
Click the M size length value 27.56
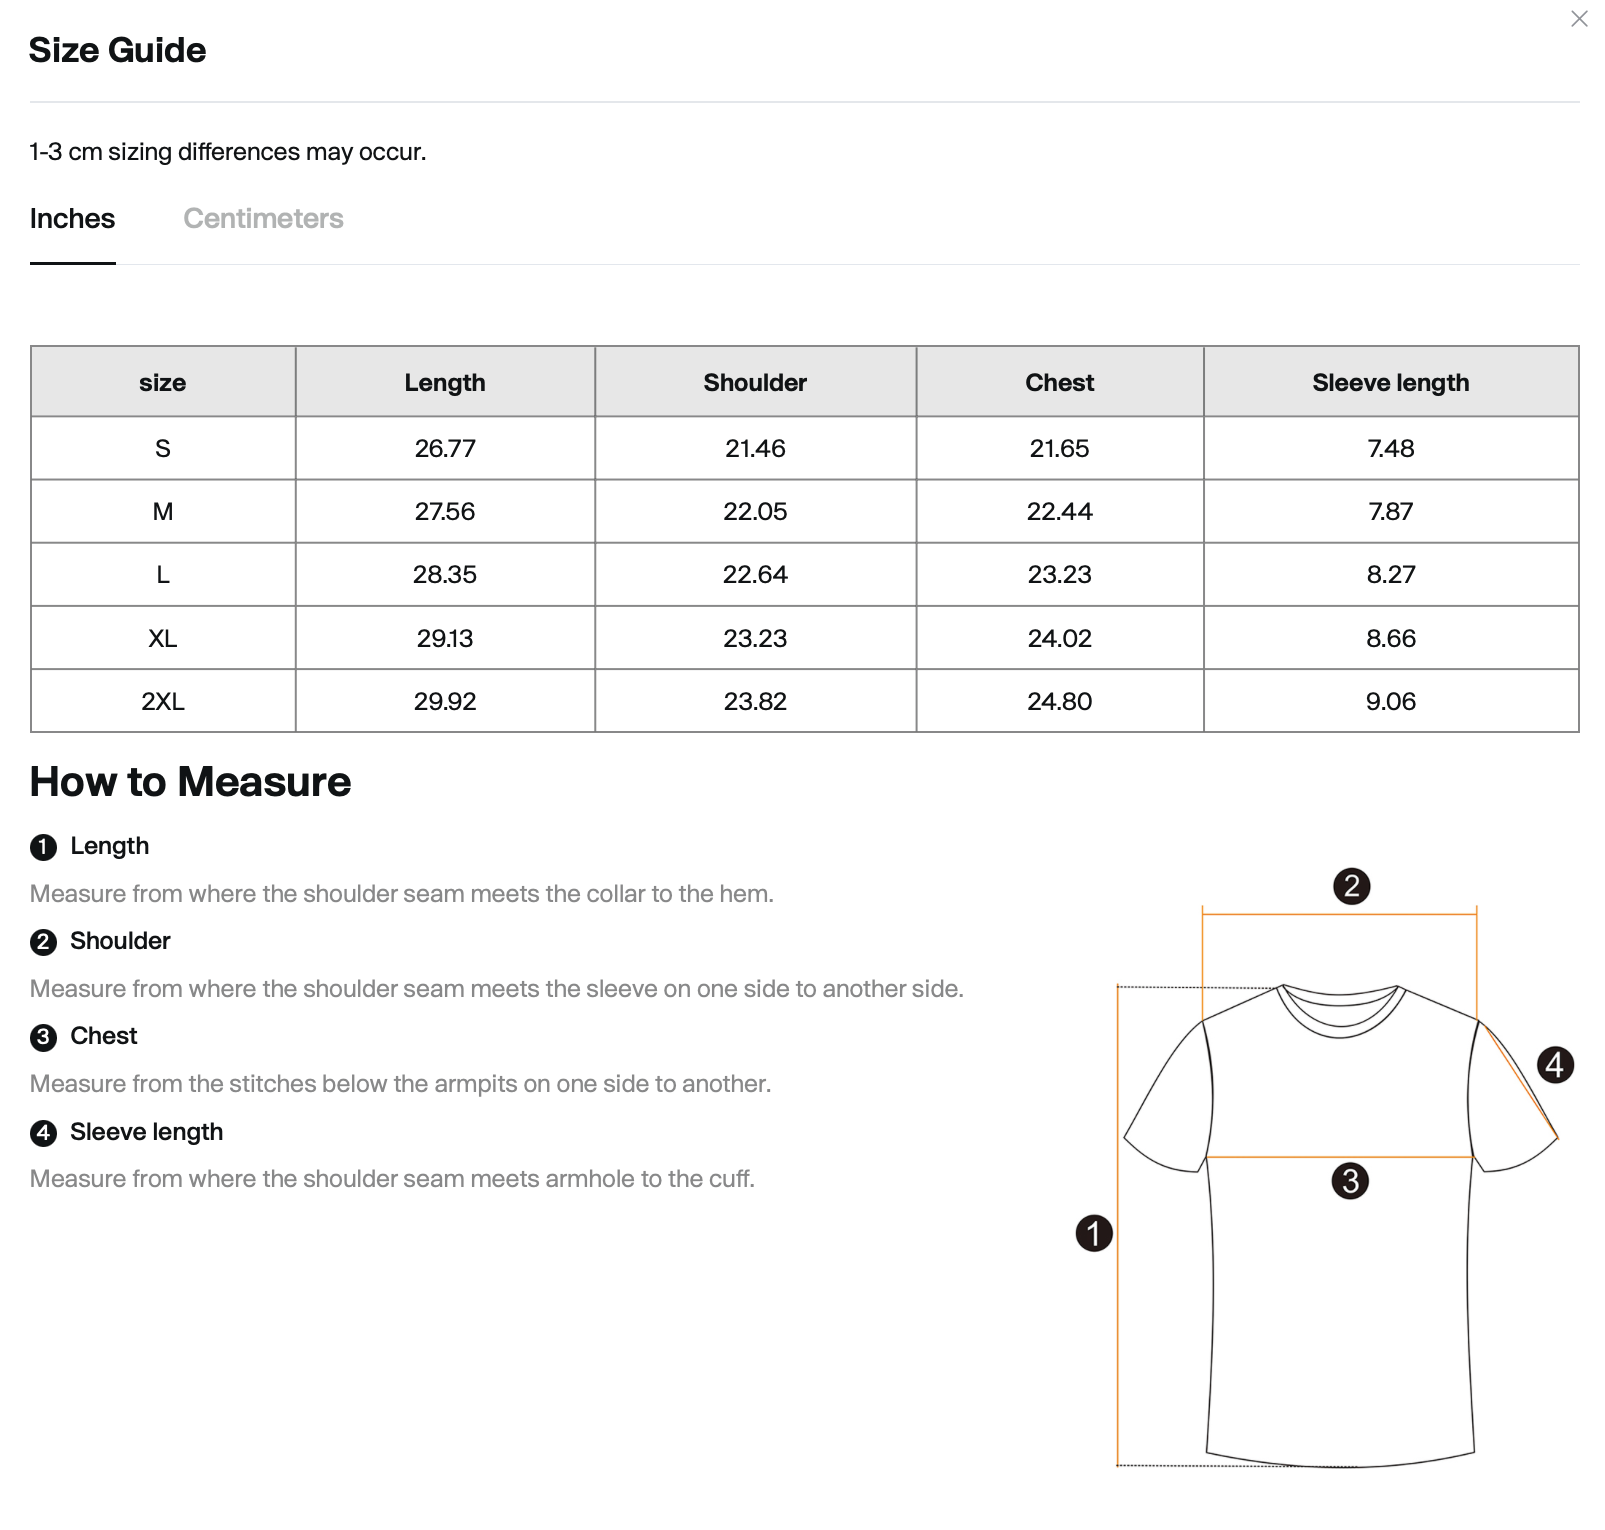point(445,512)
